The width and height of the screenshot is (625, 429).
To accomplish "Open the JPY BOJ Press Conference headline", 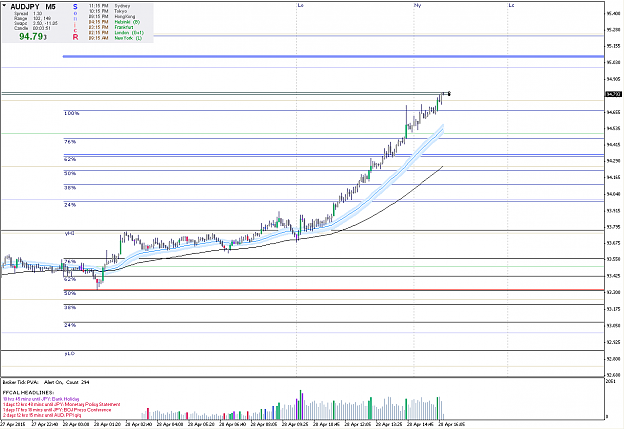I will click(57, 410).
